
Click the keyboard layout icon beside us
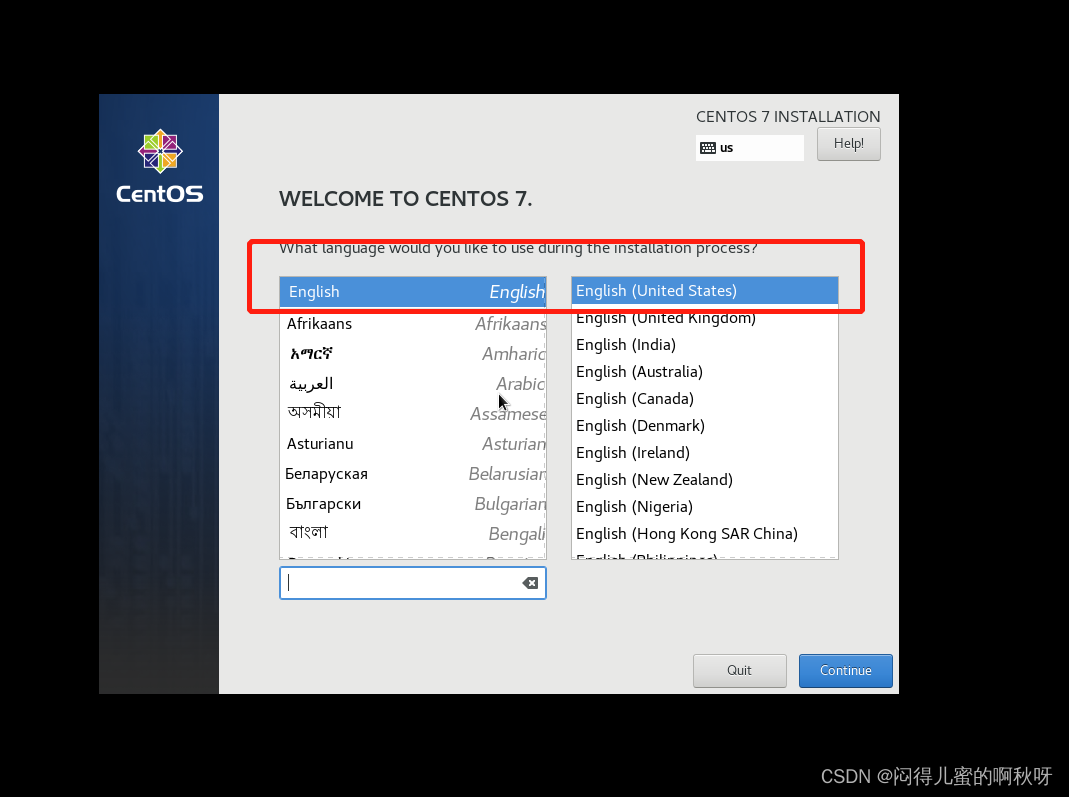click(x=708, y=148)
